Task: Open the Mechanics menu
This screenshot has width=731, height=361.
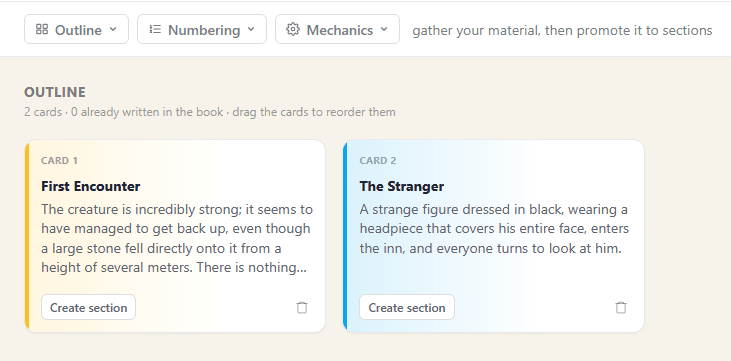Action: tap(338, 29)
